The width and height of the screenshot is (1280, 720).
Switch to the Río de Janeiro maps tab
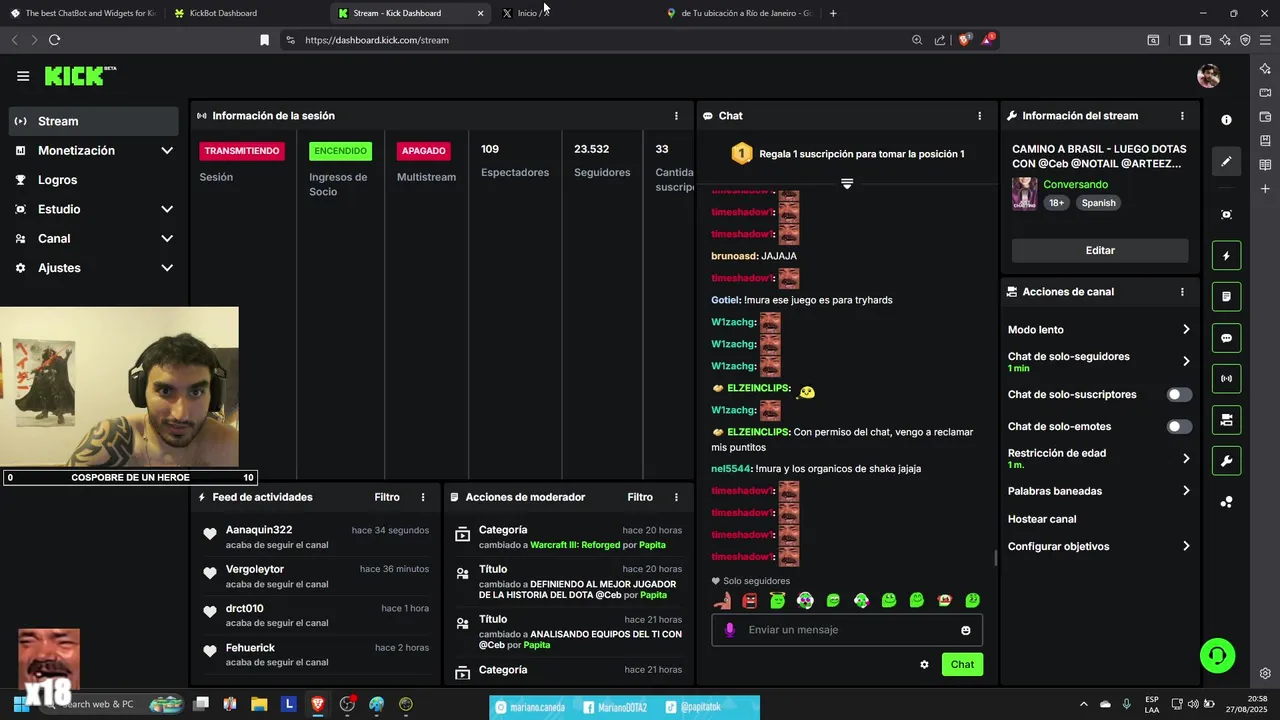pyautogui.click(x=738, y=13)
